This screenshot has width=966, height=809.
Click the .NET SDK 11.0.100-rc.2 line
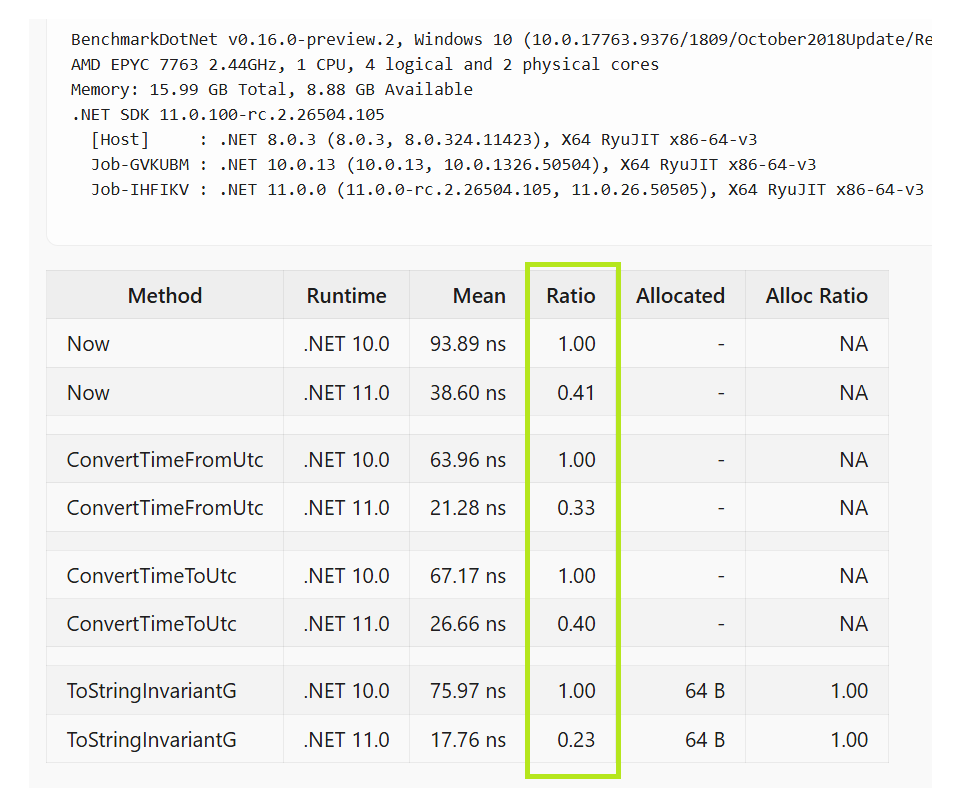pos(228,115)
